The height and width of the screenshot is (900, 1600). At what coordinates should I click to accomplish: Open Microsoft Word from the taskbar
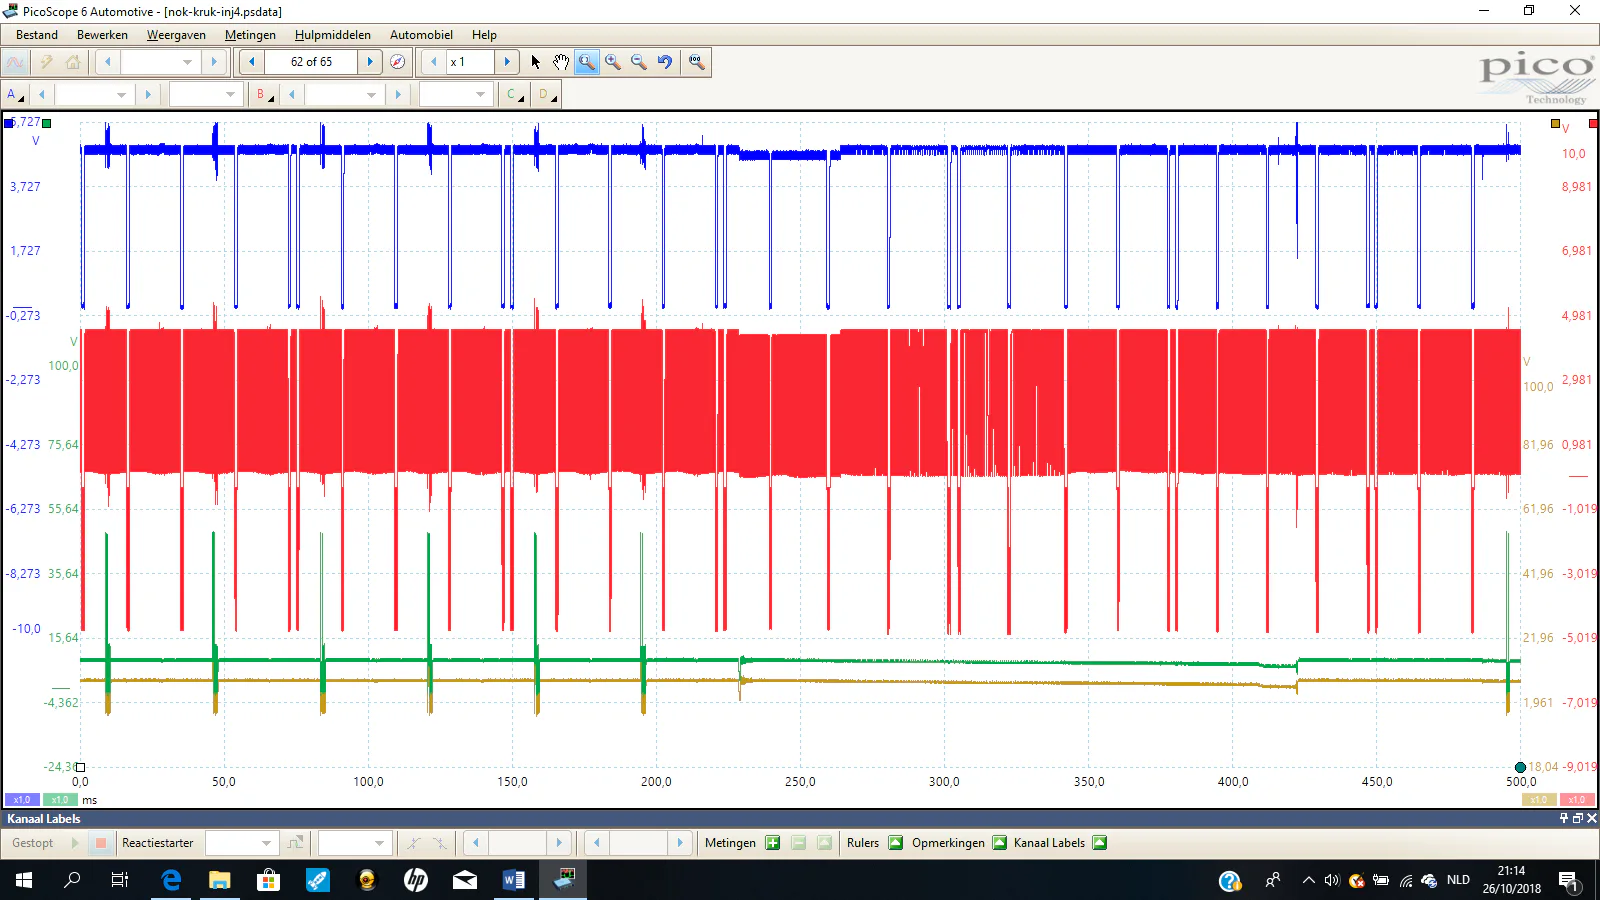[x=514, y=880]
